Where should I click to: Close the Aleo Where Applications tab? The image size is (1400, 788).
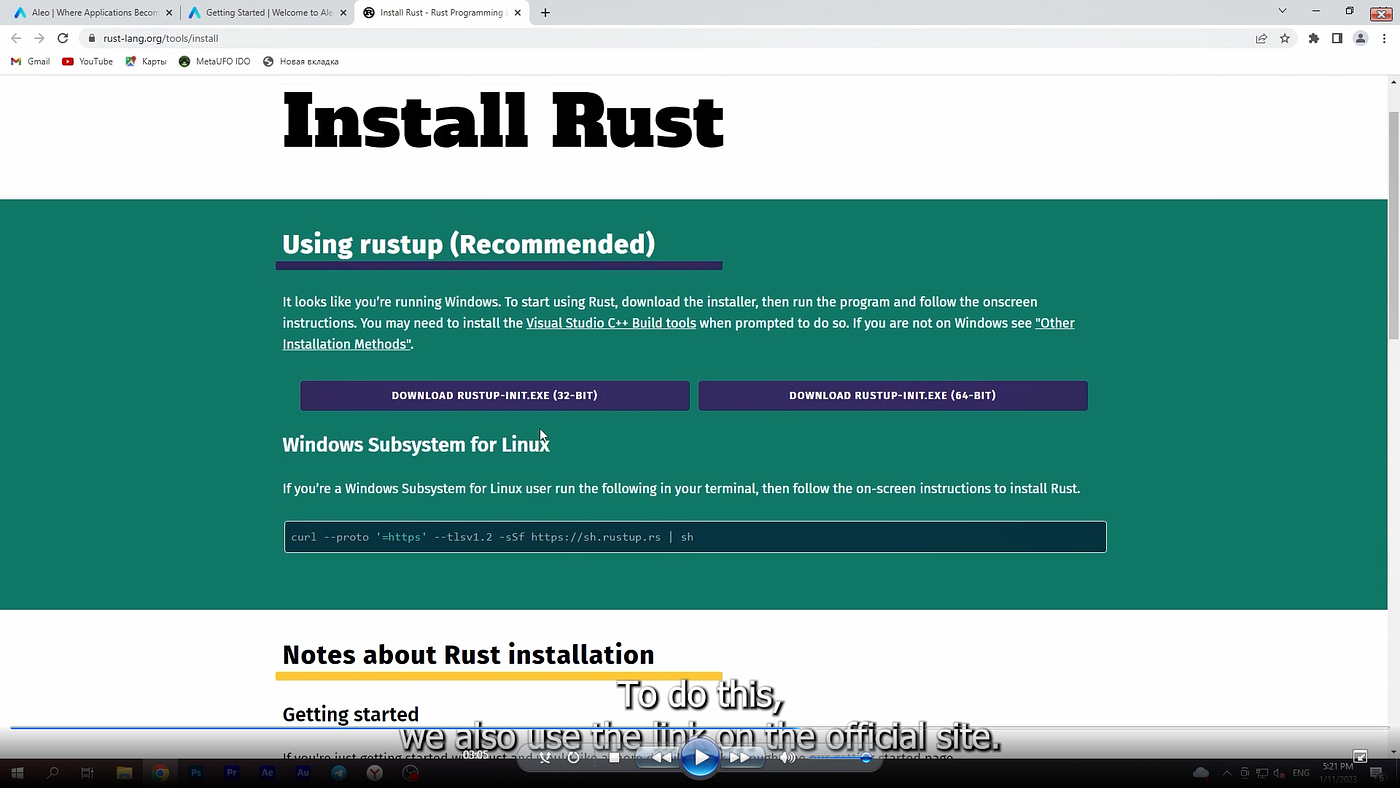[x=167, y=13]
